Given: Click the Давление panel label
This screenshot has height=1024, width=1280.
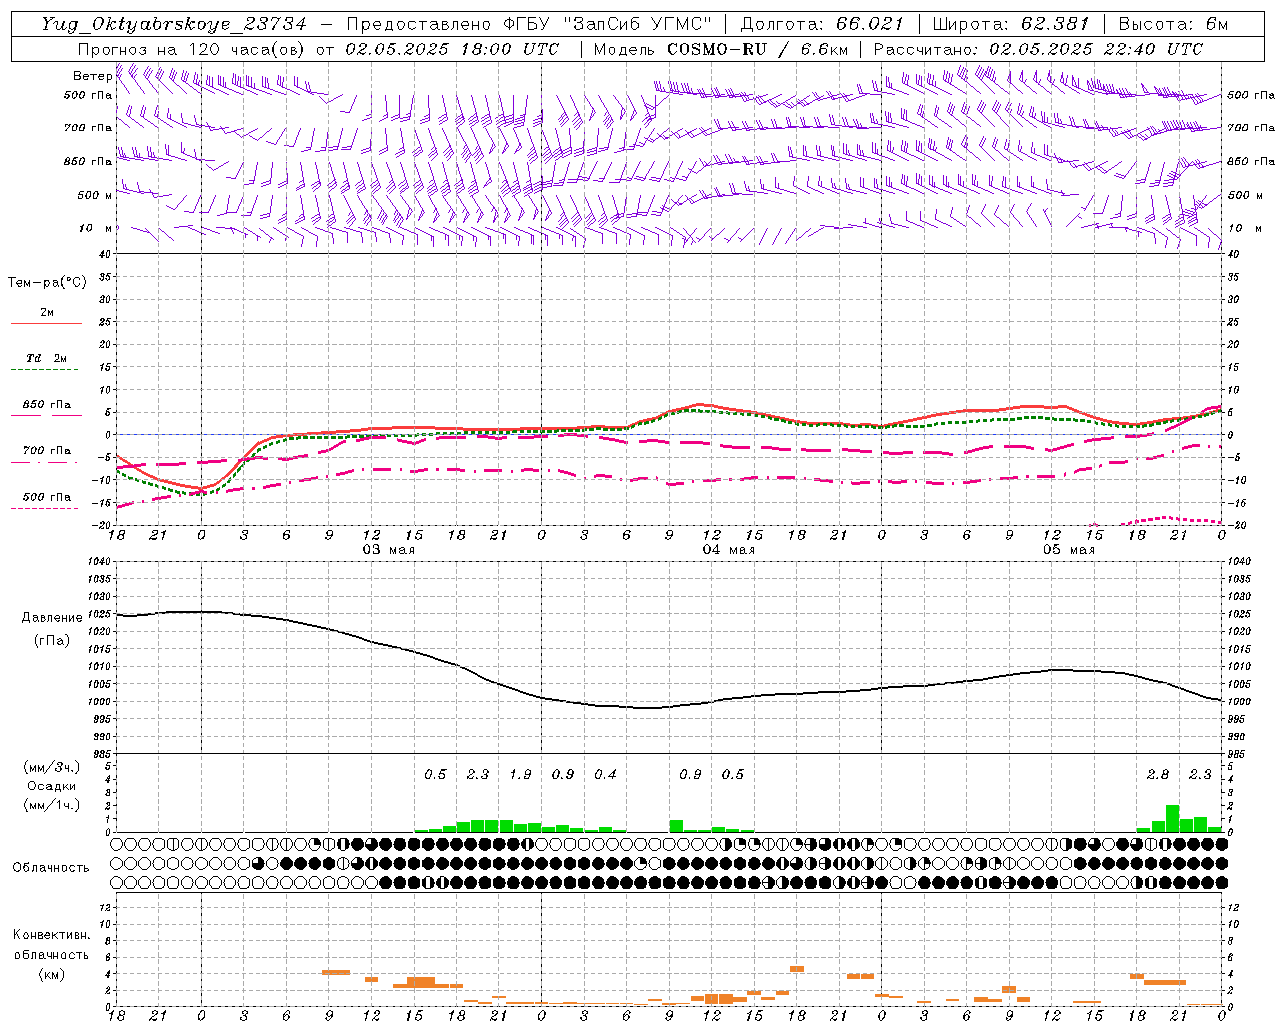Looking at the screenshot, I should tap(52, 618).
